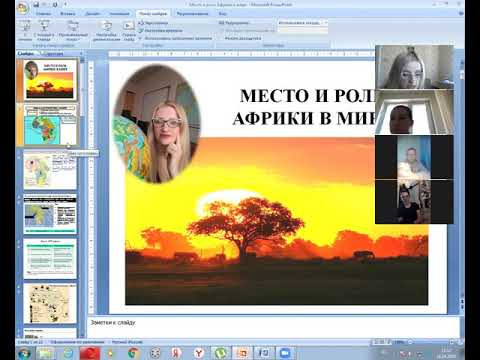Open the round Office button menu
Screen dimensions: 480x360
click(23, 8)
